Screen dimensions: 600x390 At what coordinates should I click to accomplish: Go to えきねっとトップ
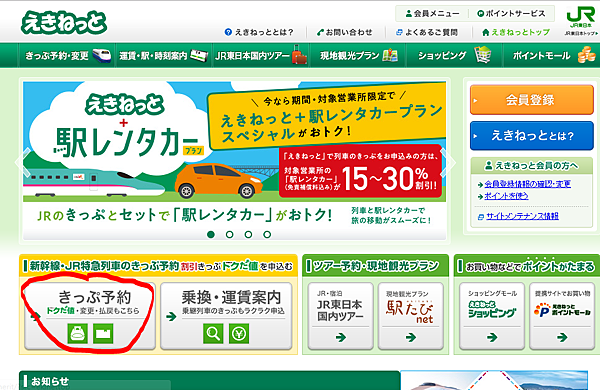coord(516,32)
